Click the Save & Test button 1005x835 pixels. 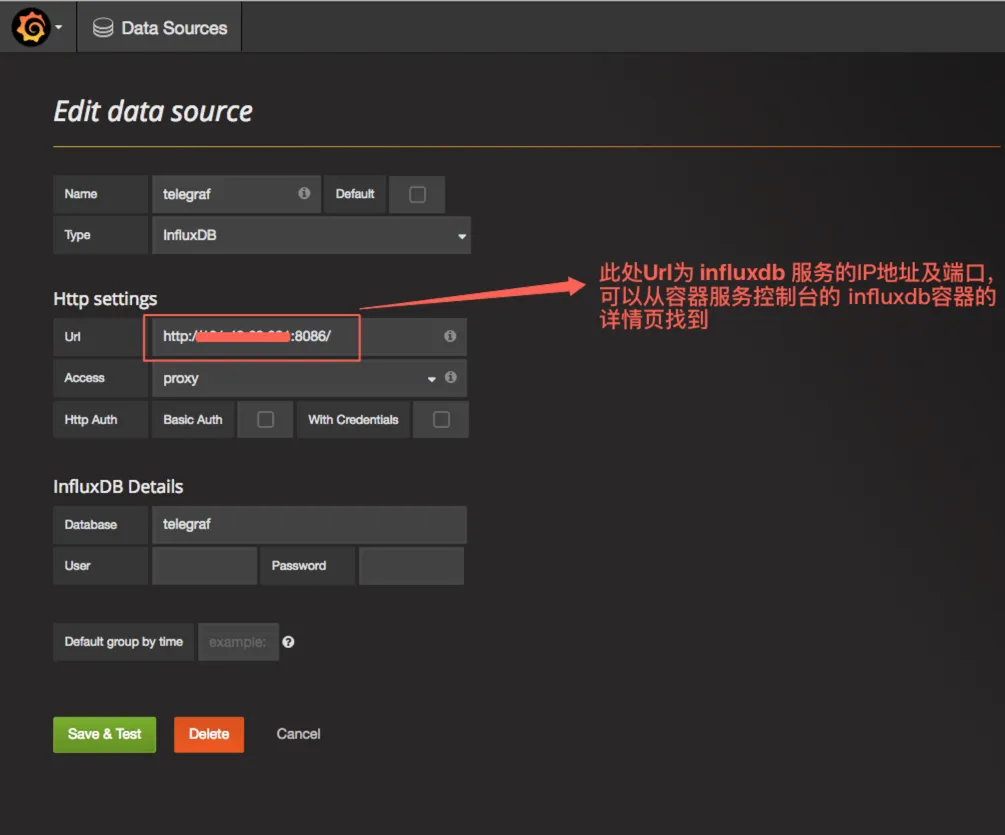(104, 734)
